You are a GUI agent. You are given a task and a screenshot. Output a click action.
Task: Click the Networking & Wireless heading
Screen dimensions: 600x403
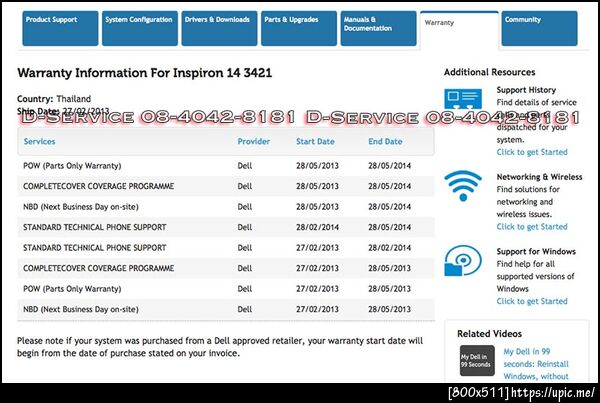click(x=540, y=177)
